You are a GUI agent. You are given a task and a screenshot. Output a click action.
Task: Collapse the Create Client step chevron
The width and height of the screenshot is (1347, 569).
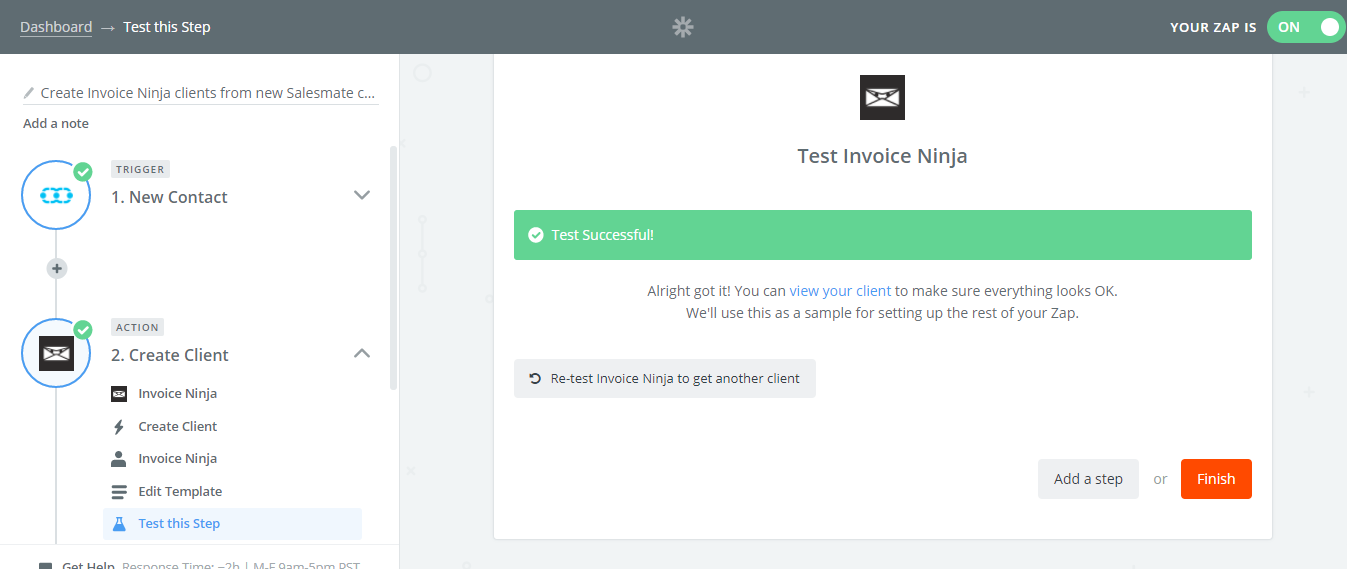362,353
